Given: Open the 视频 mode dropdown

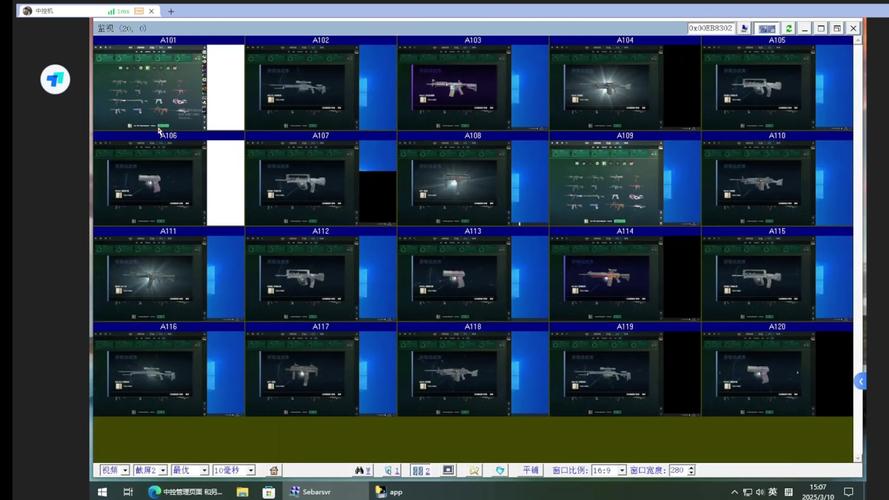Looking at the screenshot, I should (113, 470).
